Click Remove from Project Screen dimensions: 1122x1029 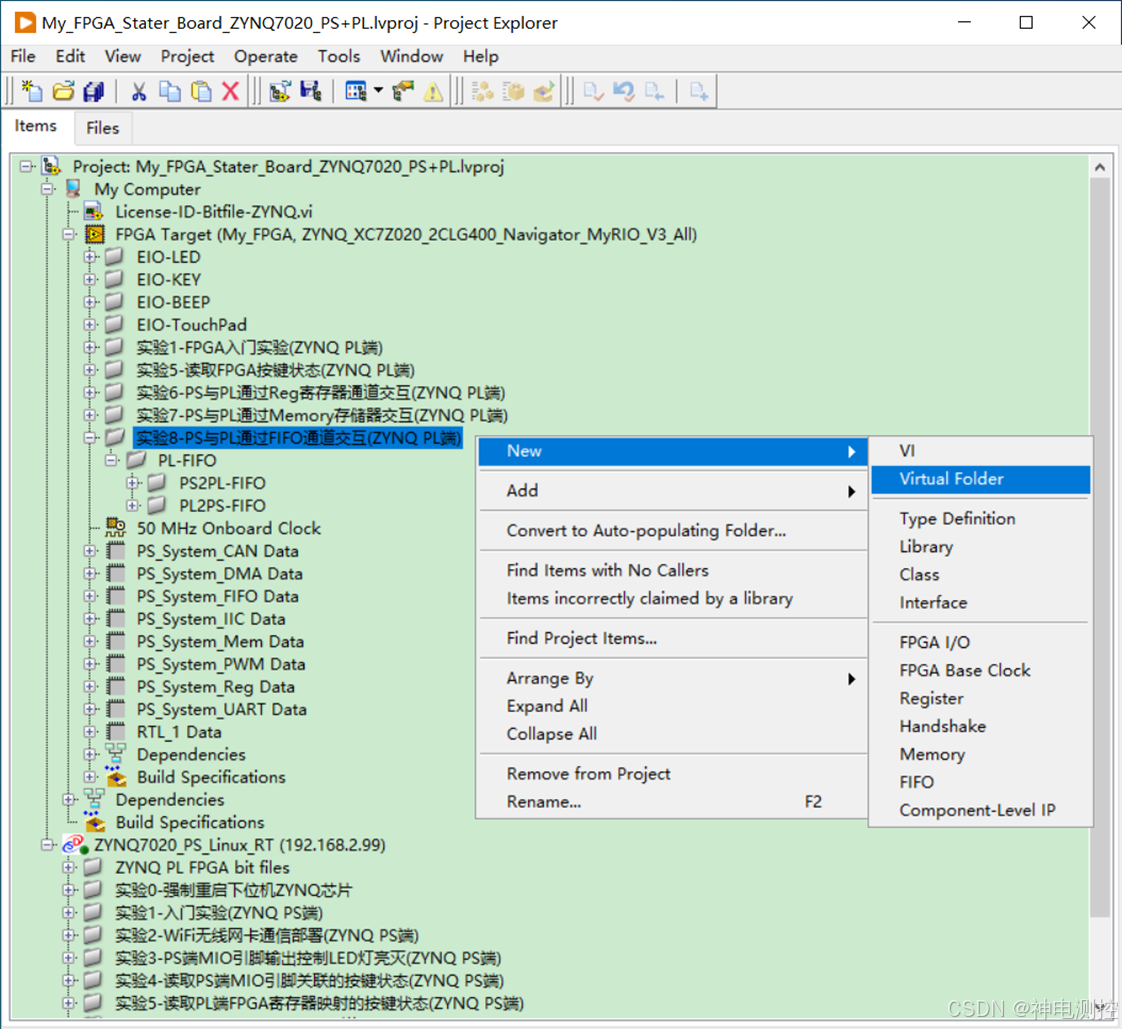coord(673,774)
